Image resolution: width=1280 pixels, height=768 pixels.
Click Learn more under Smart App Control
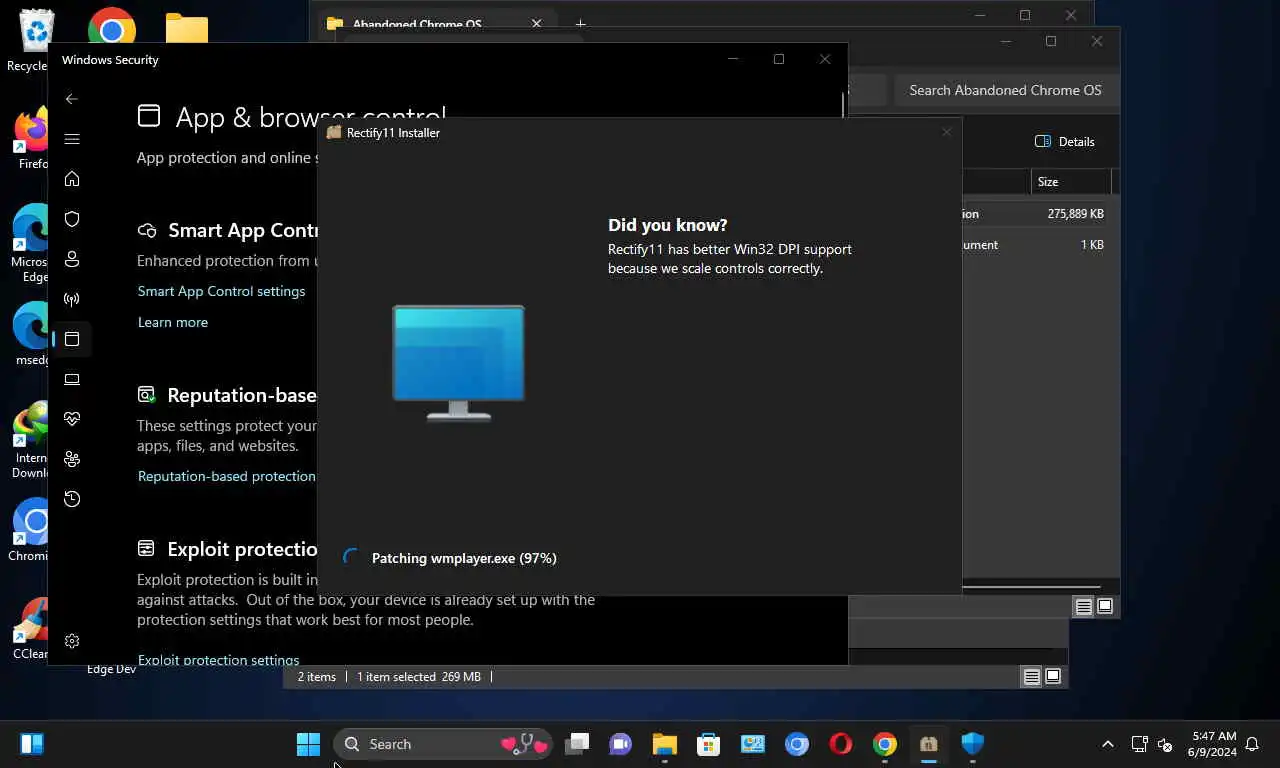(173, 322)
